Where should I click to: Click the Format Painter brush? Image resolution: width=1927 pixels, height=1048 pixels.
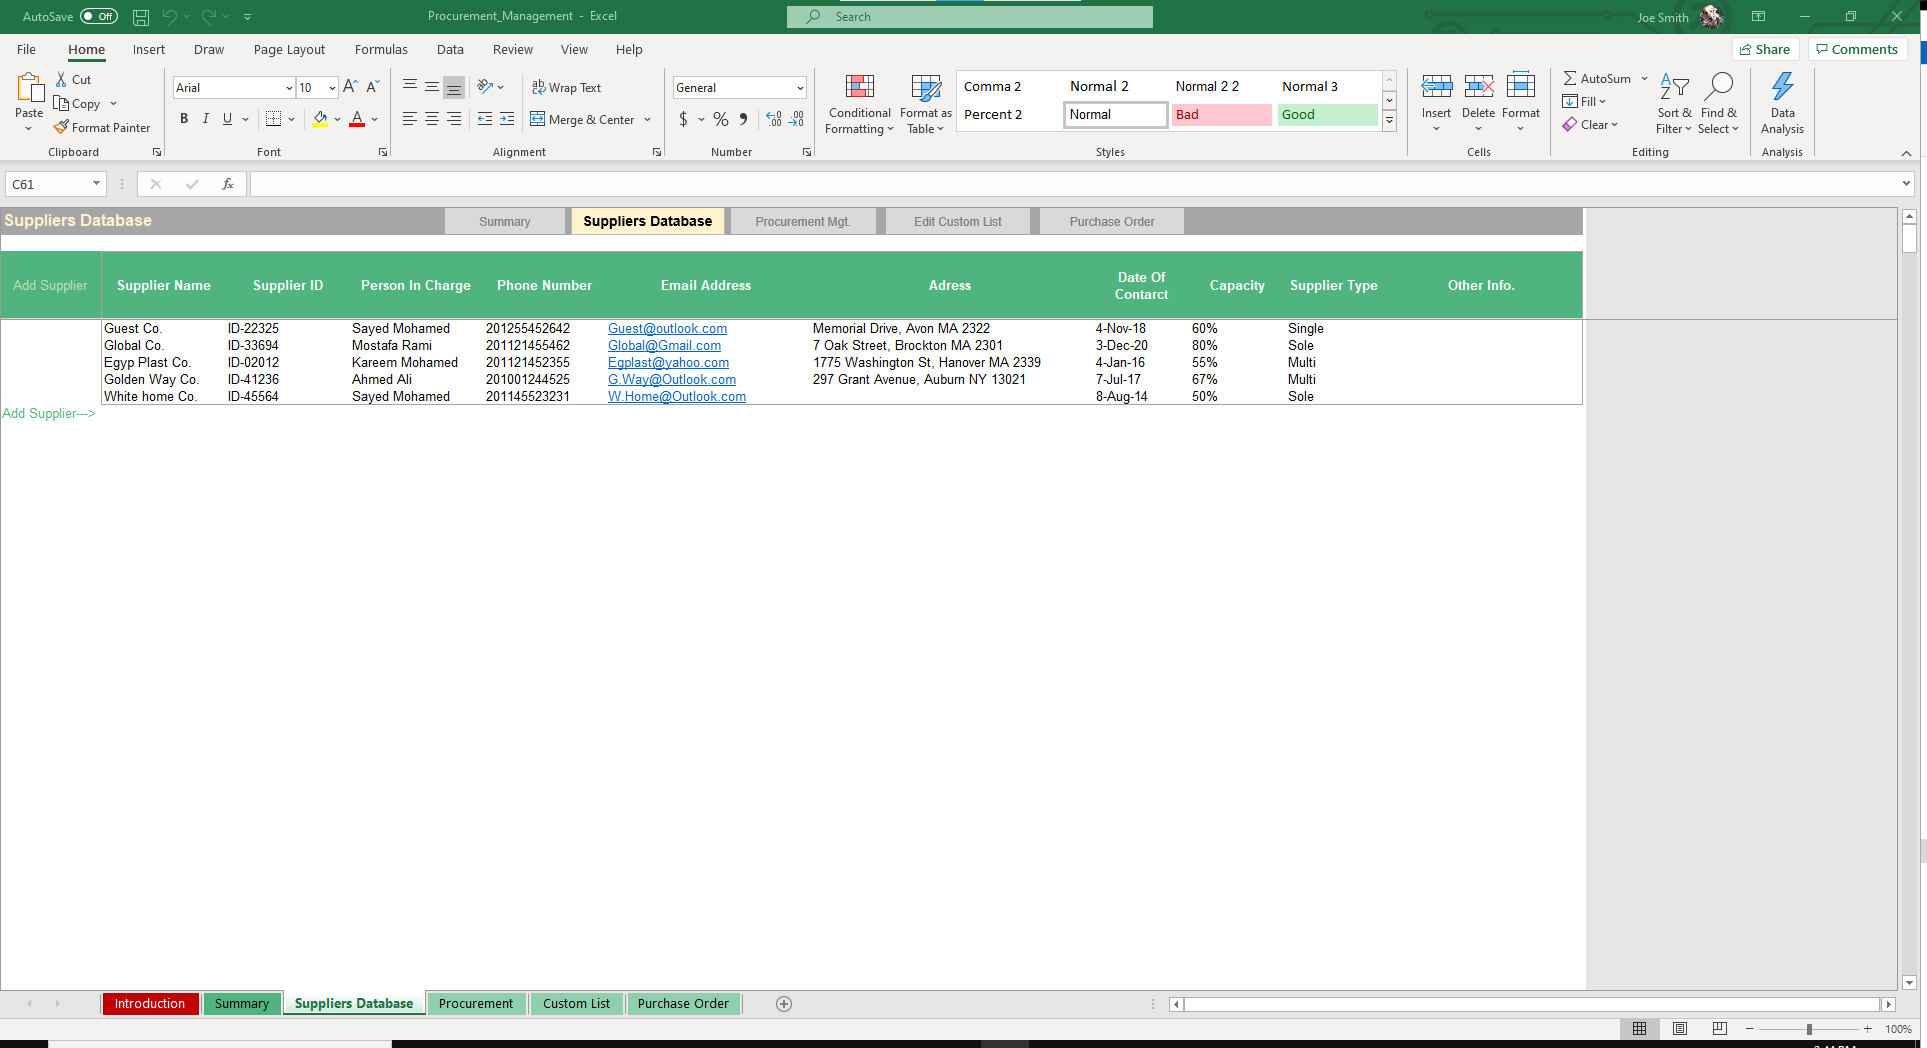click(62, 127)
